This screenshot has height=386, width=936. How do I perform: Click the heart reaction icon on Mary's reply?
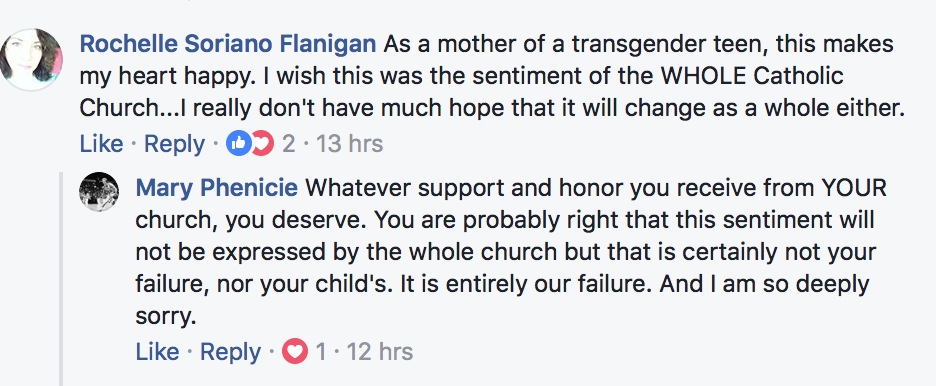[294, 352]
